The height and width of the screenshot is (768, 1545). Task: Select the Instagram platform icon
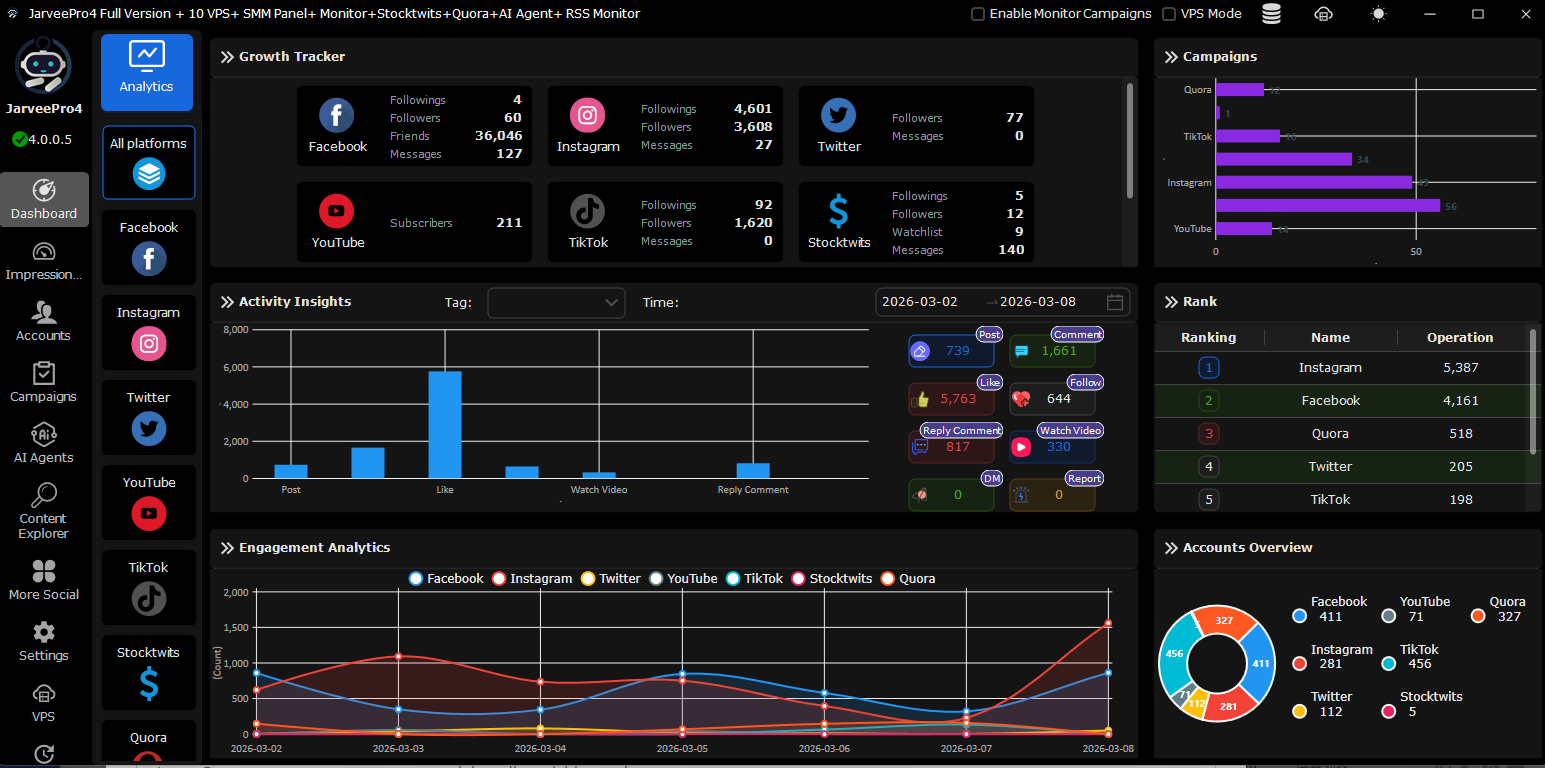click(x=149, y=343)
